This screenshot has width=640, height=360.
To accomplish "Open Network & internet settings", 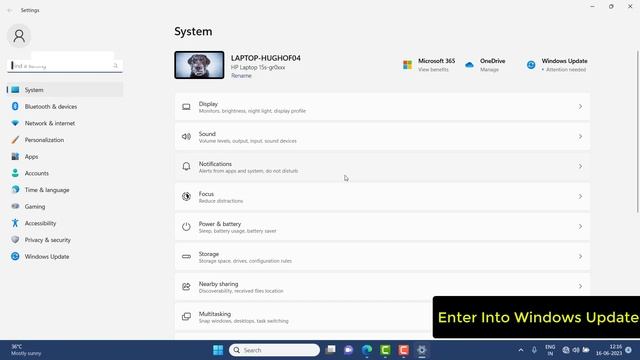I will tap(65, 123).
